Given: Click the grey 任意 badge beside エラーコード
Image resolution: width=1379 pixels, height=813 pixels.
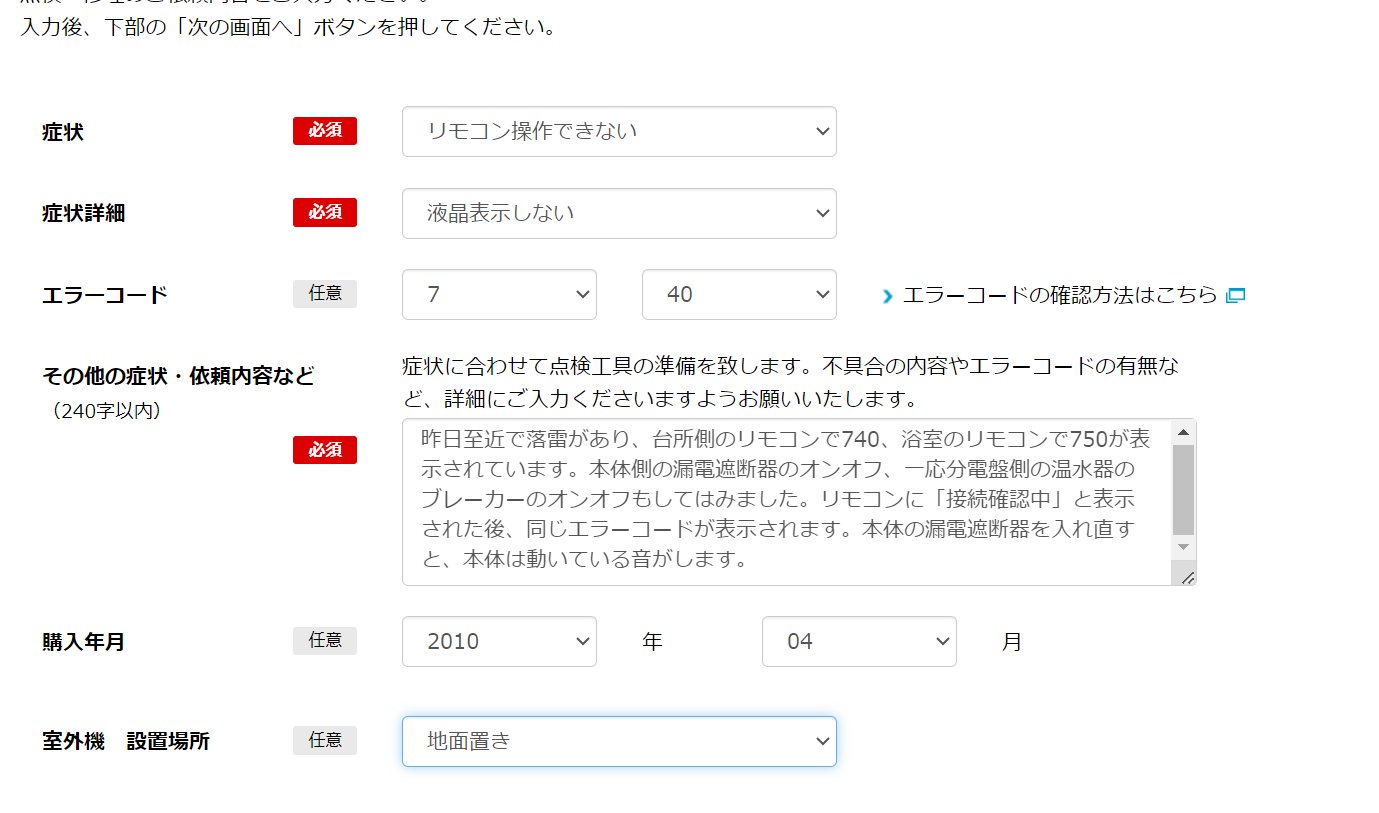Looking at the screenshot, I should pos(325,294).
